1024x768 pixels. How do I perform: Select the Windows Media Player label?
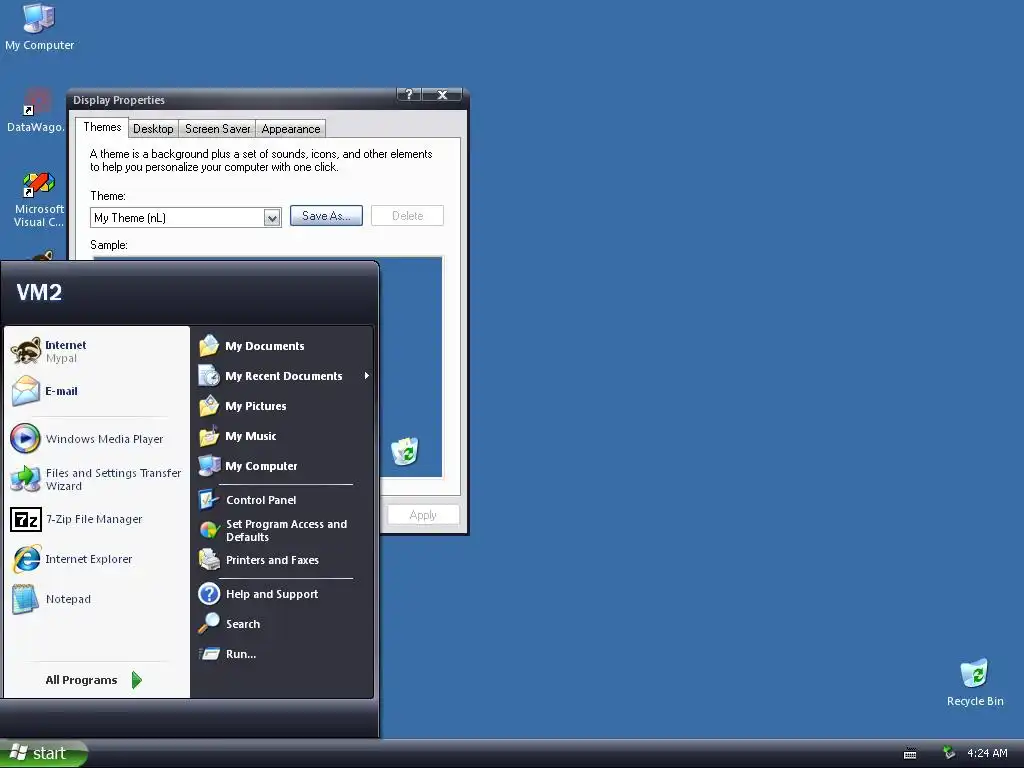104,439
